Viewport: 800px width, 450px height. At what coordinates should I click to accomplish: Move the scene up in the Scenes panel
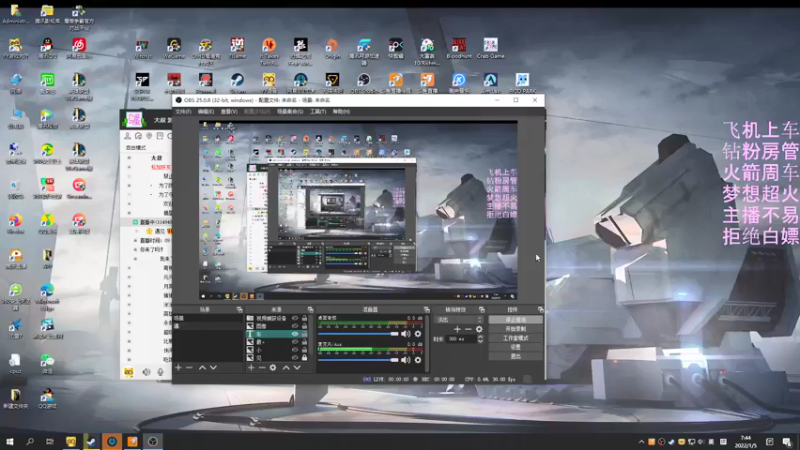[202, 367]
